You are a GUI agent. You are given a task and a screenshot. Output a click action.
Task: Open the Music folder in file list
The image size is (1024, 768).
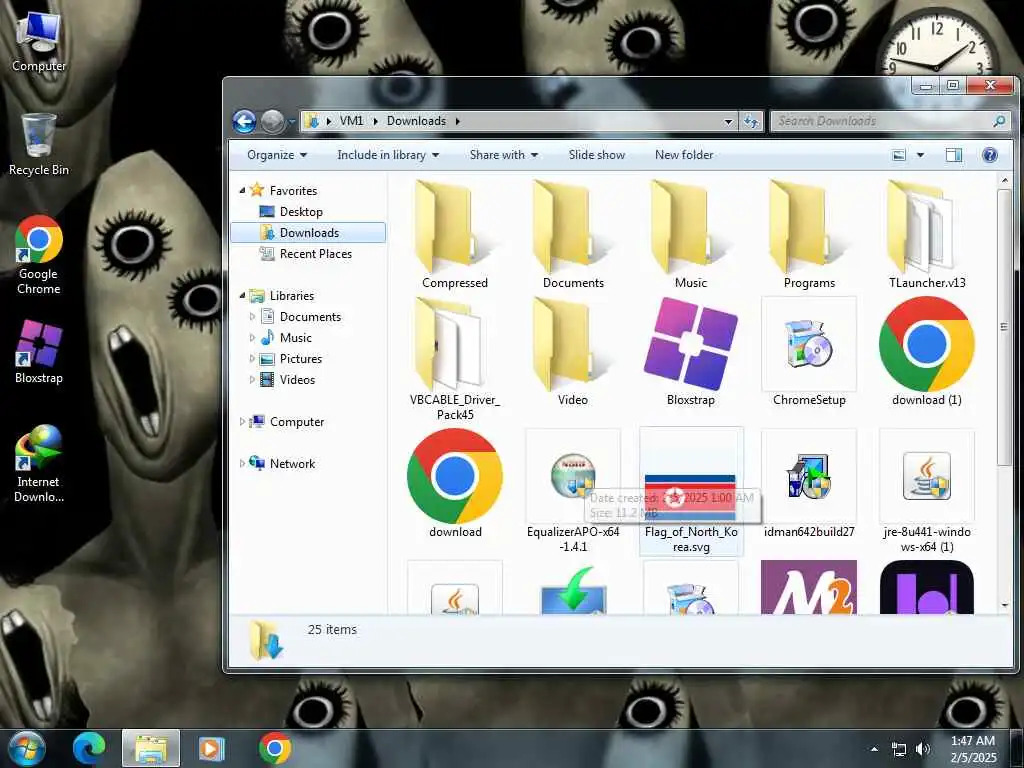point(691,235)
